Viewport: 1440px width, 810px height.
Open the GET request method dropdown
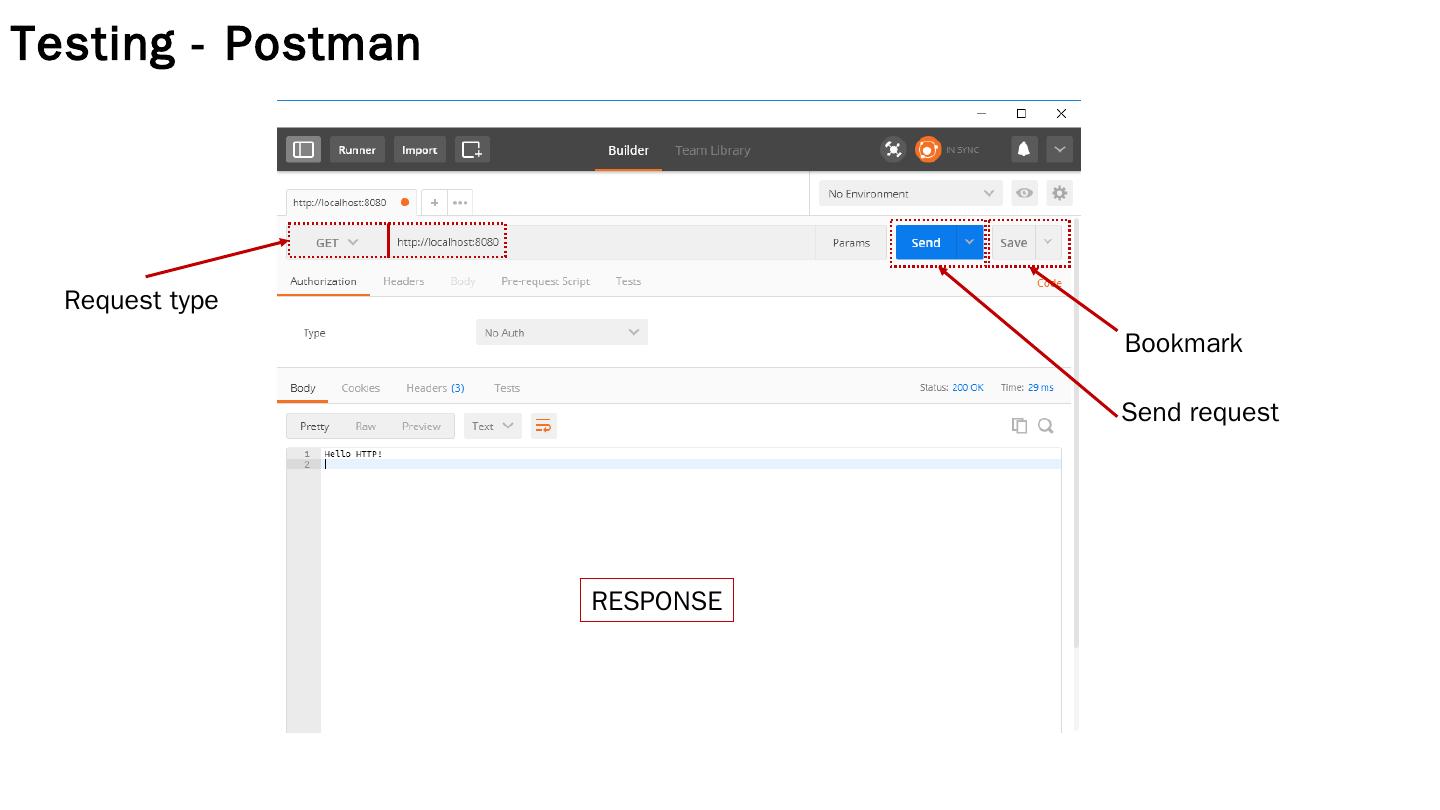(337, 242)
